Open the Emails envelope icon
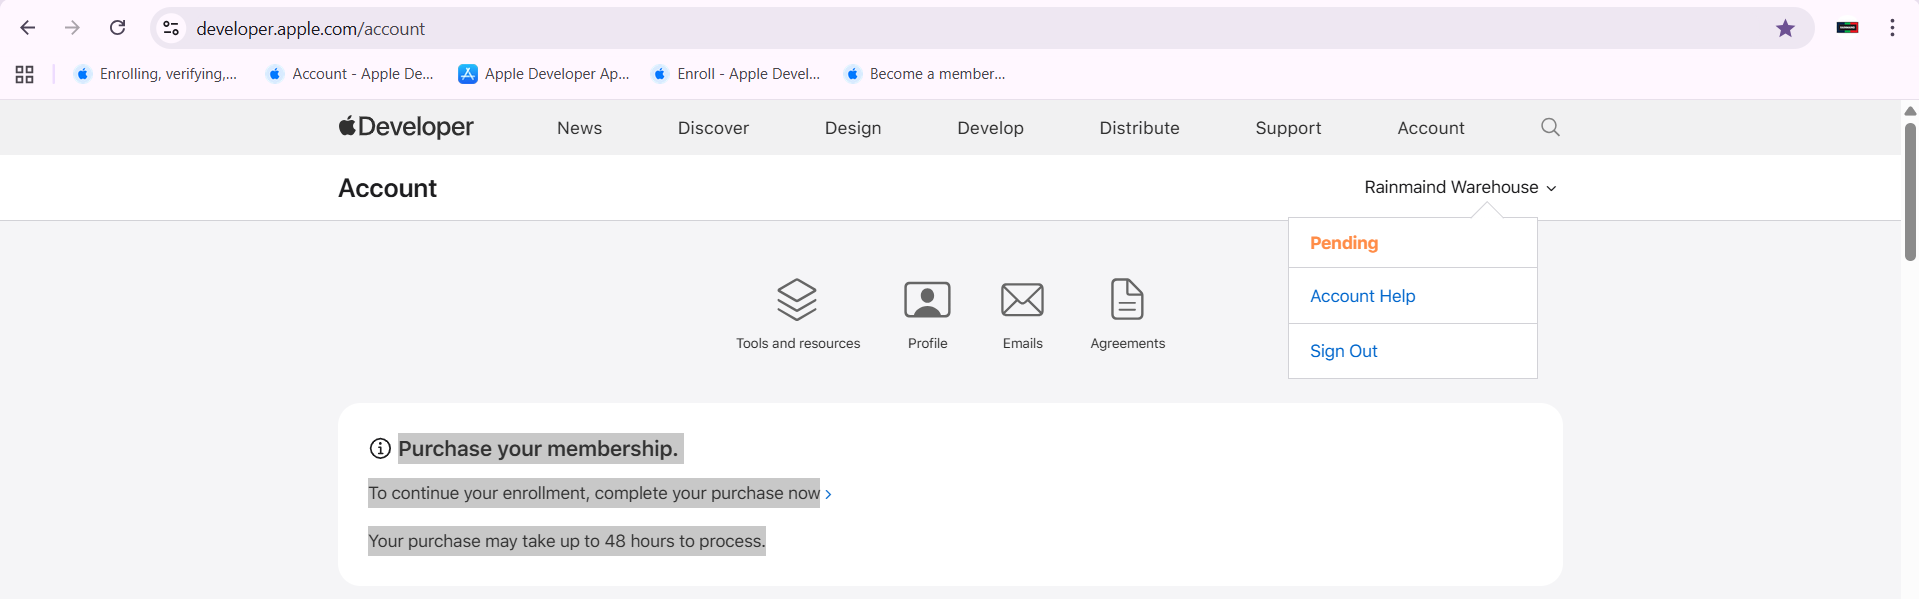Viewport: 1919px width, 599px height. pyautogui.click(x=1022, y=300)
